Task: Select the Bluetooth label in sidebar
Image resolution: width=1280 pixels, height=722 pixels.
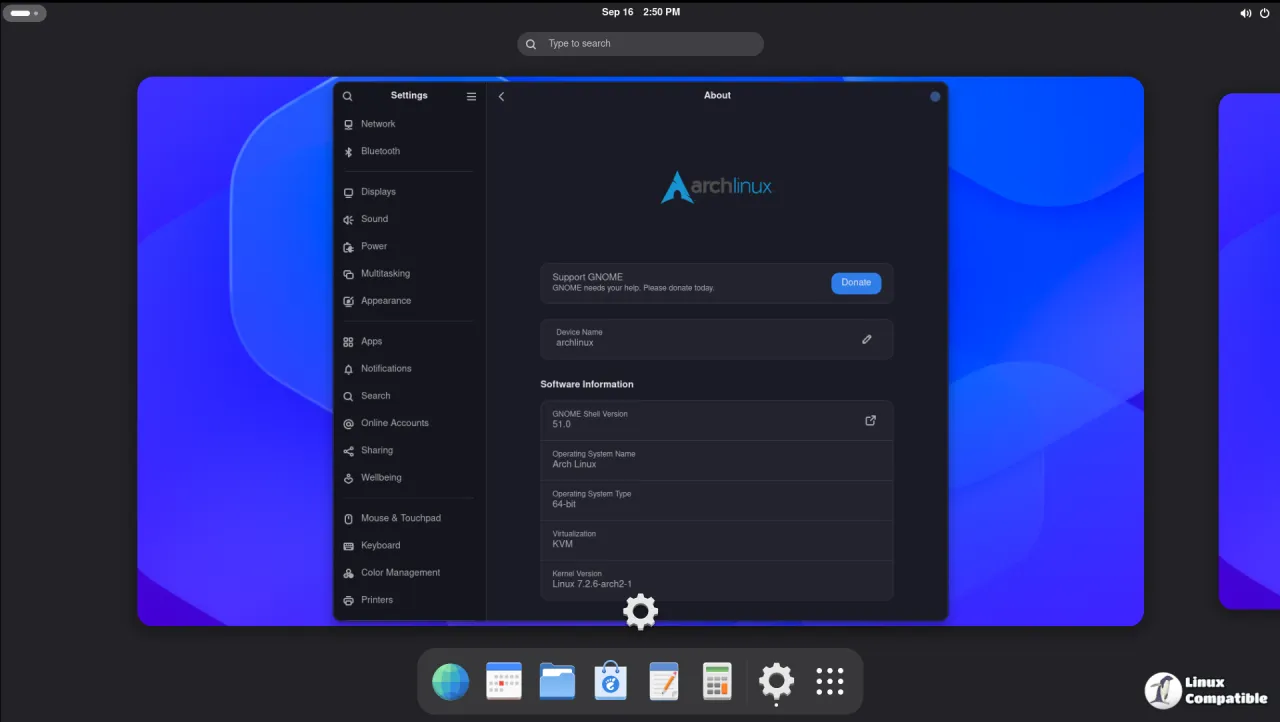Action: (x=380, y=151)
